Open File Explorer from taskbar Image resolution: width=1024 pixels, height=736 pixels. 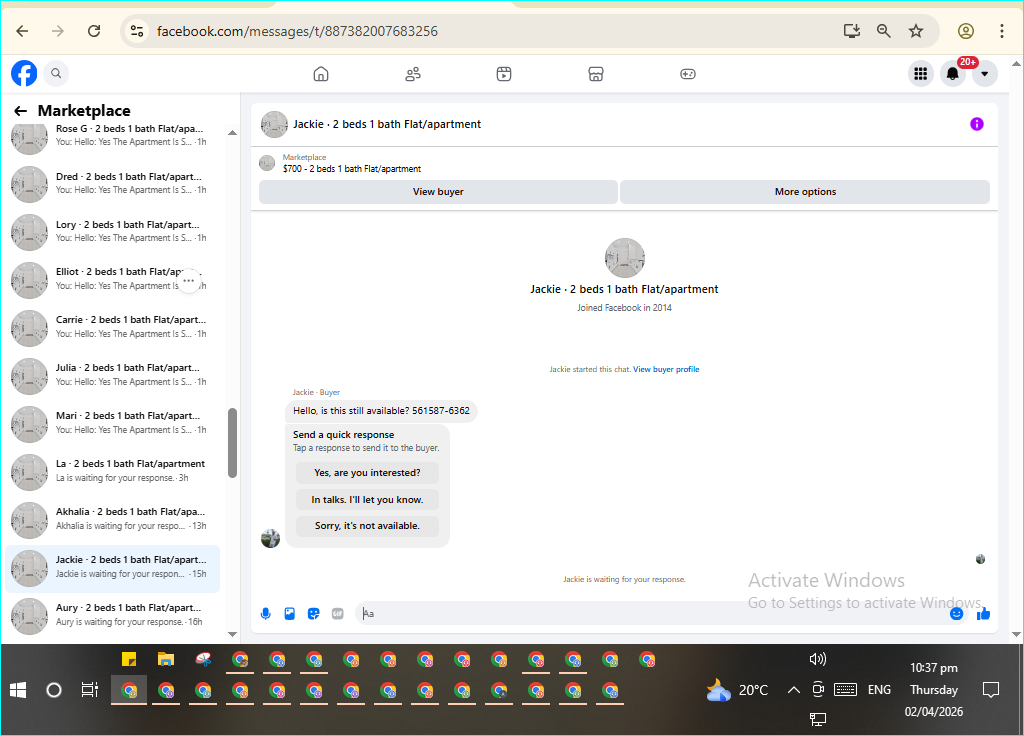click(166, 660)
